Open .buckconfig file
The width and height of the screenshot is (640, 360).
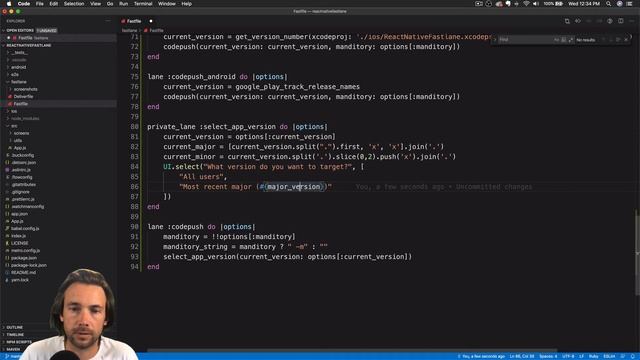click(x=22, y=156)
